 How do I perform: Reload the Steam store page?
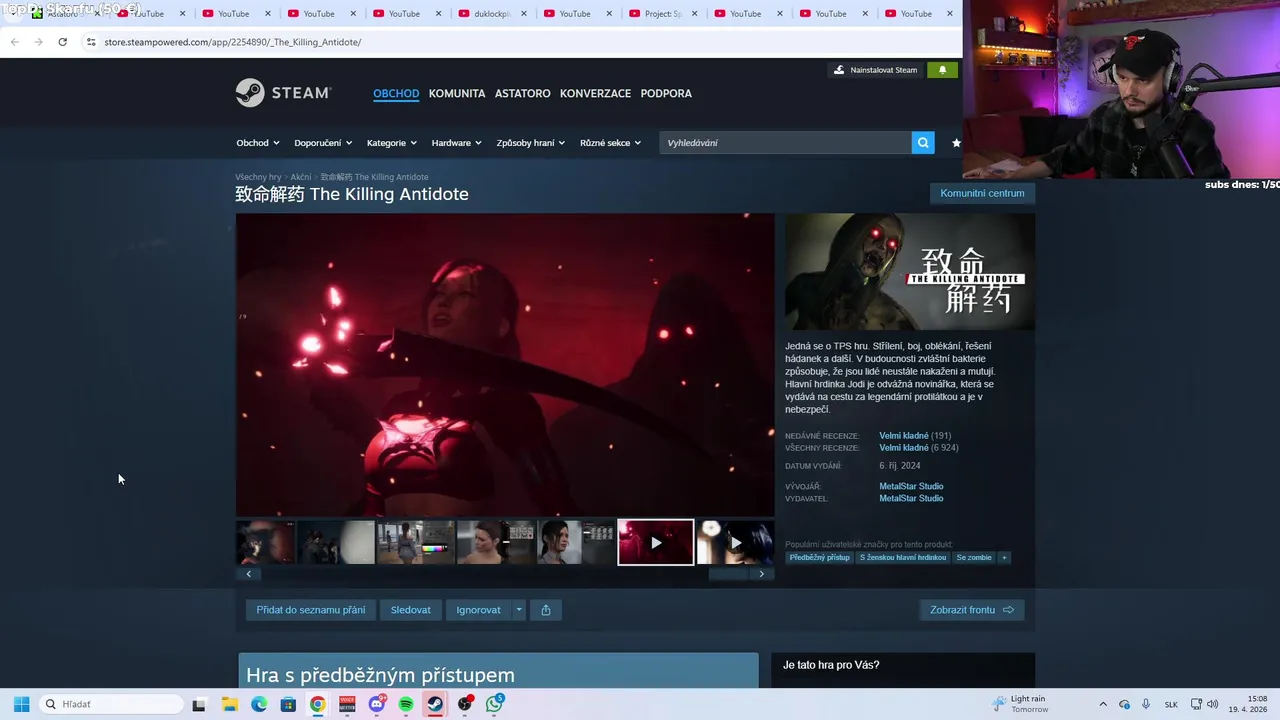point(62,42)
